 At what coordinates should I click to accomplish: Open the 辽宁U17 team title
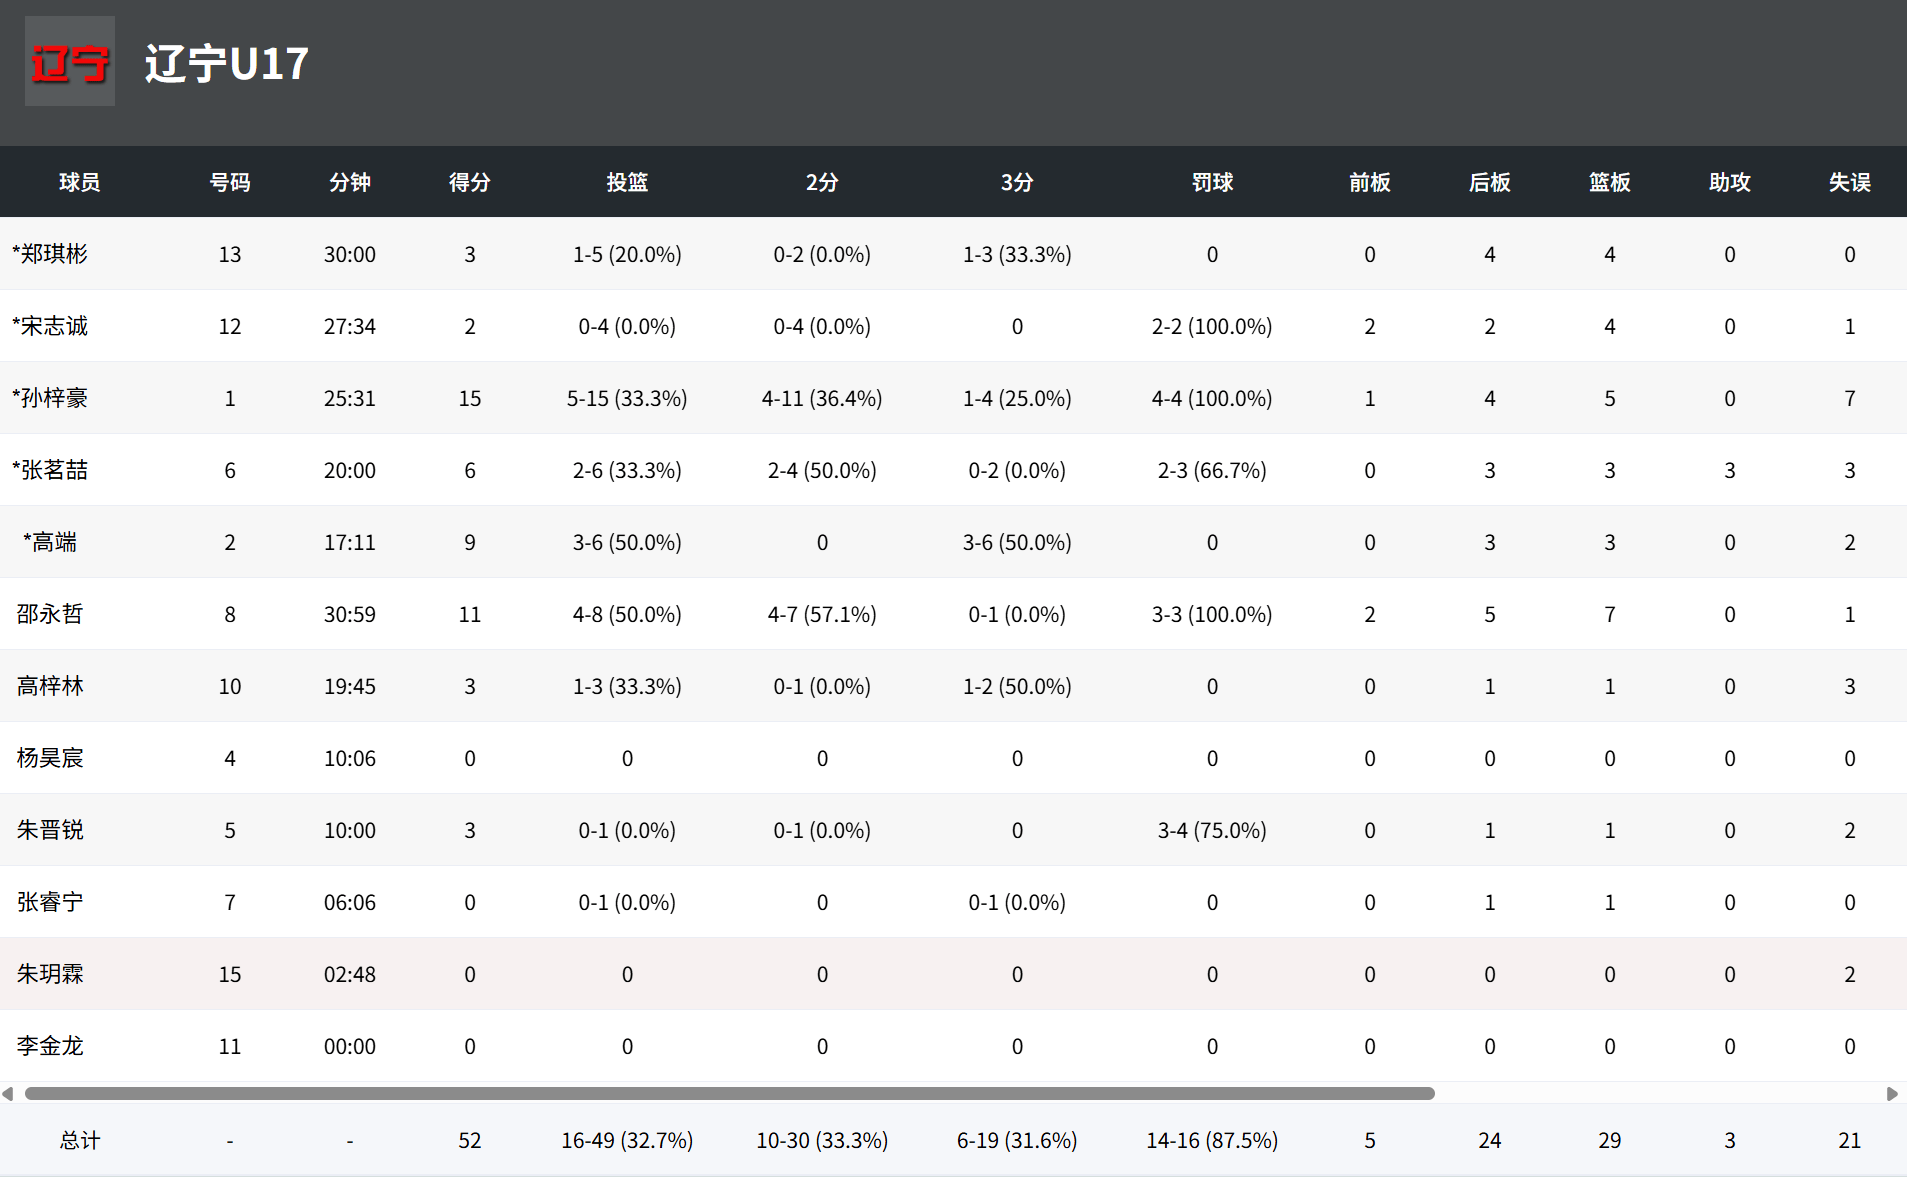tap(227, 63)
